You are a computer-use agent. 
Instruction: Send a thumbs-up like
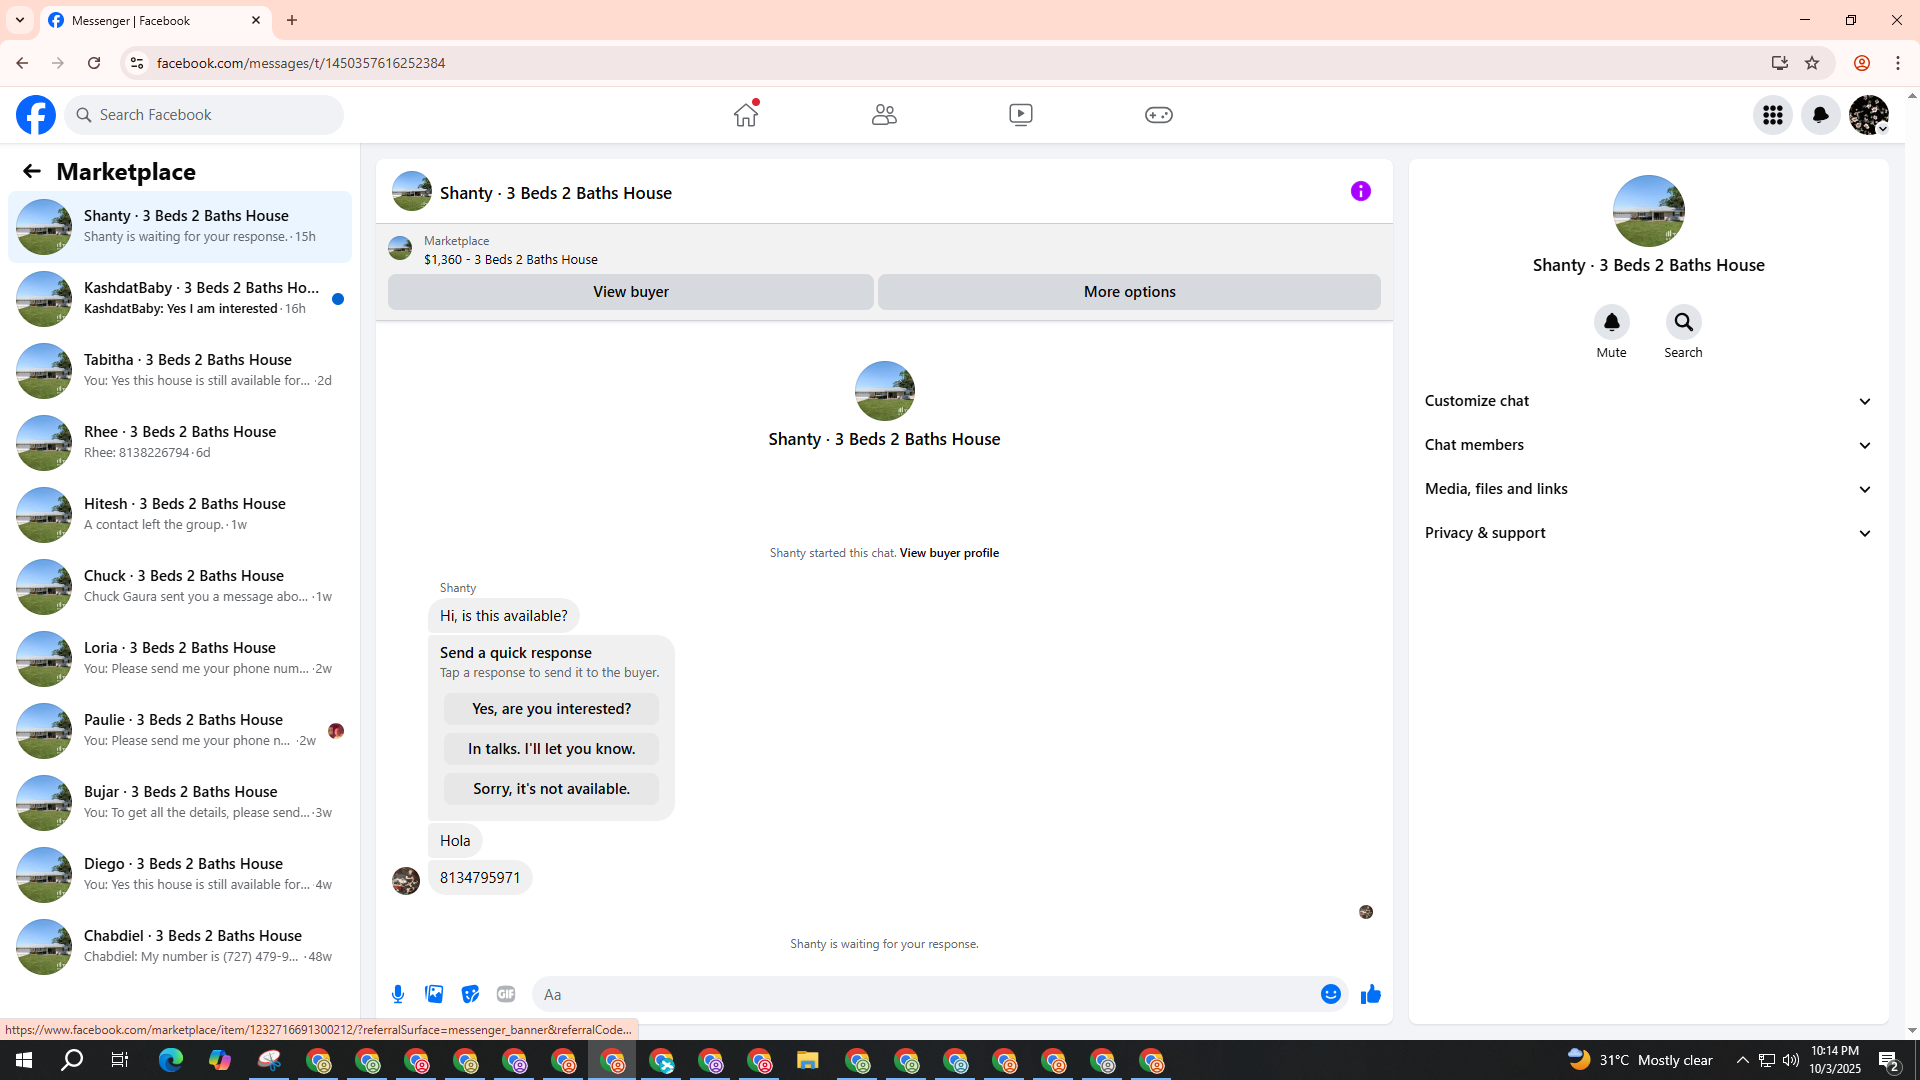(1371, 994)
